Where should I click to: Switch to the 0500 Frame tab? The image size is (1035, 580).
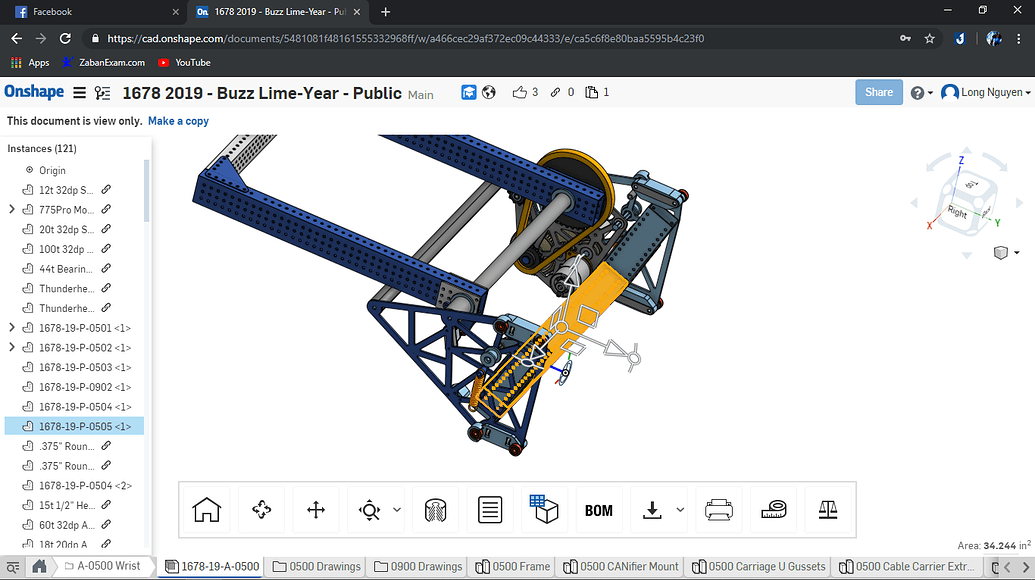tap(512, 567)
